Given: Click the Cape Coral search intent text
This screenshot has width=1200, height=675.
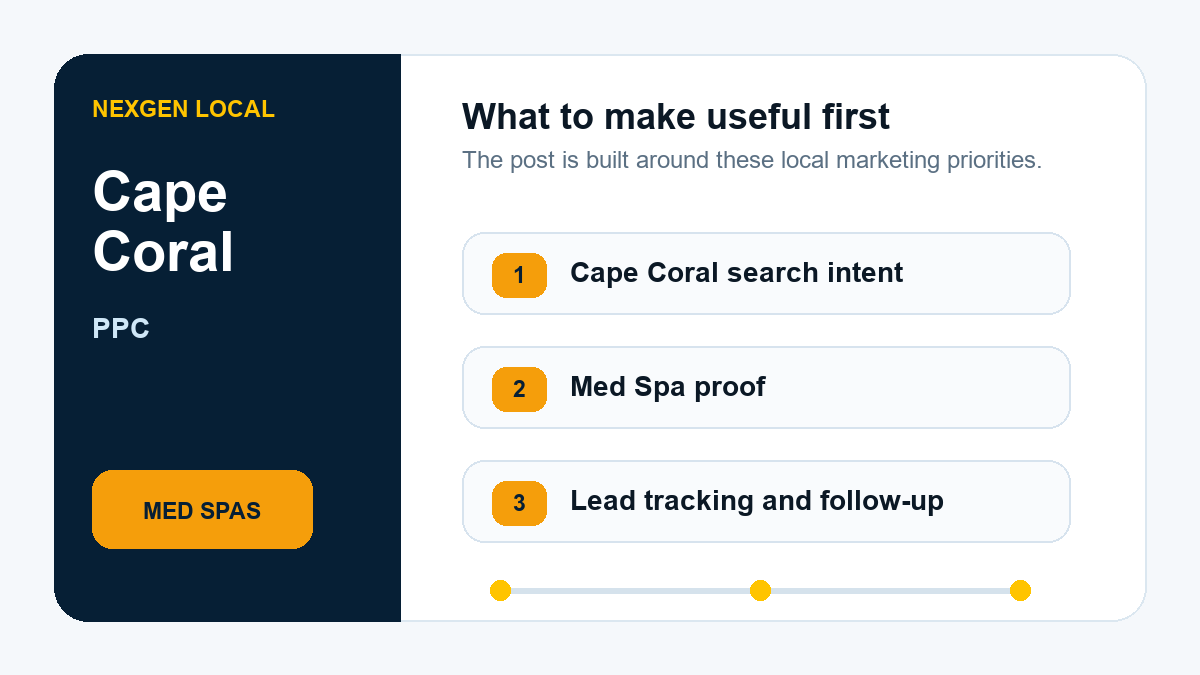Looking at the screenshot, I should click(736, 273).
